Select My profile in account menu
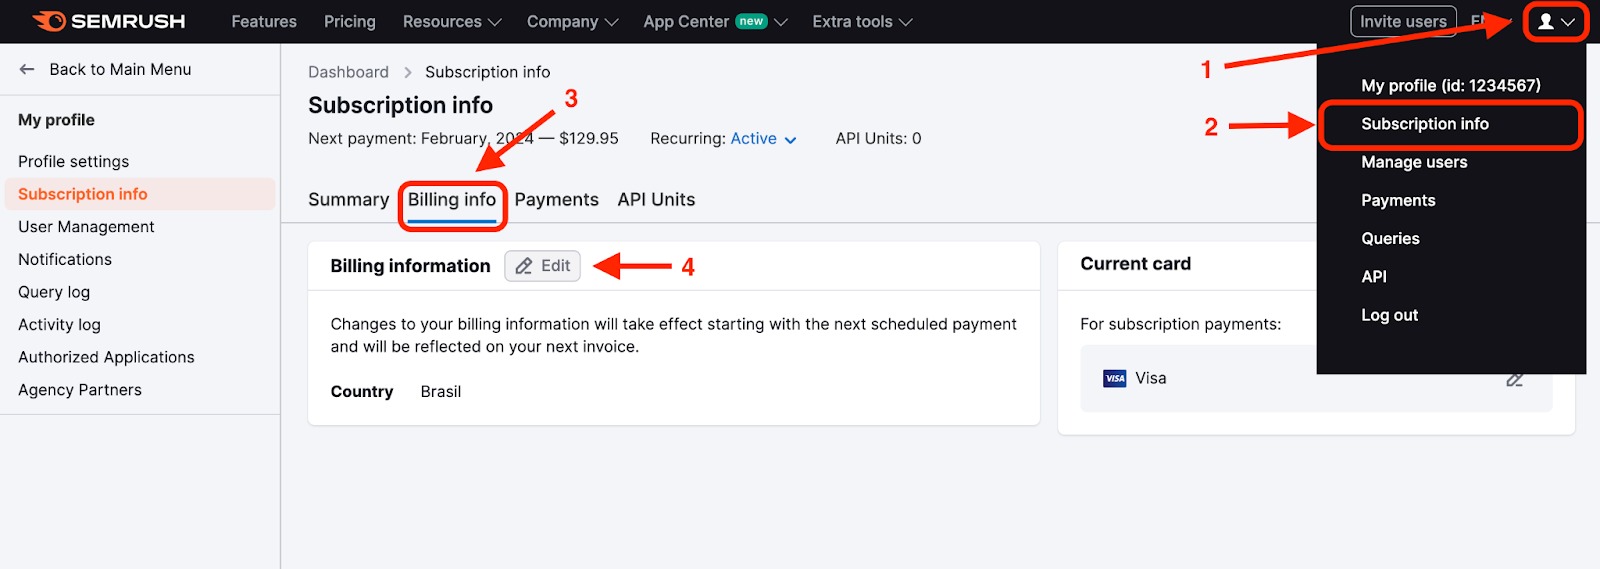Image resolution: width=1600 pixels, height=569 pixels. [1450, 86]
